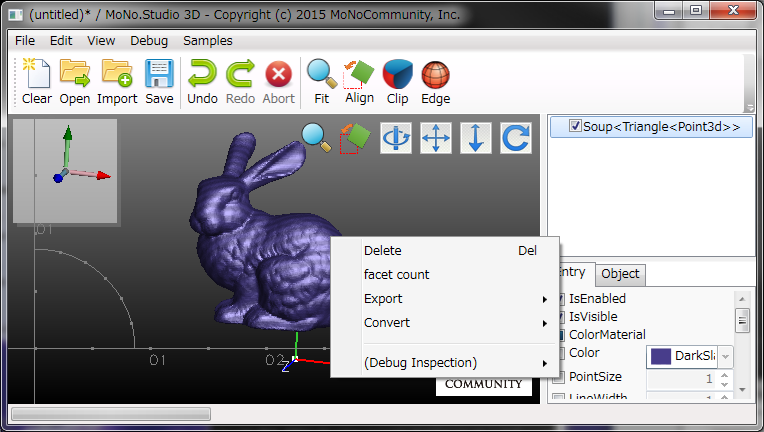
Task: Click viewport magnifier fit icon
Action: (x=316, y=138)
